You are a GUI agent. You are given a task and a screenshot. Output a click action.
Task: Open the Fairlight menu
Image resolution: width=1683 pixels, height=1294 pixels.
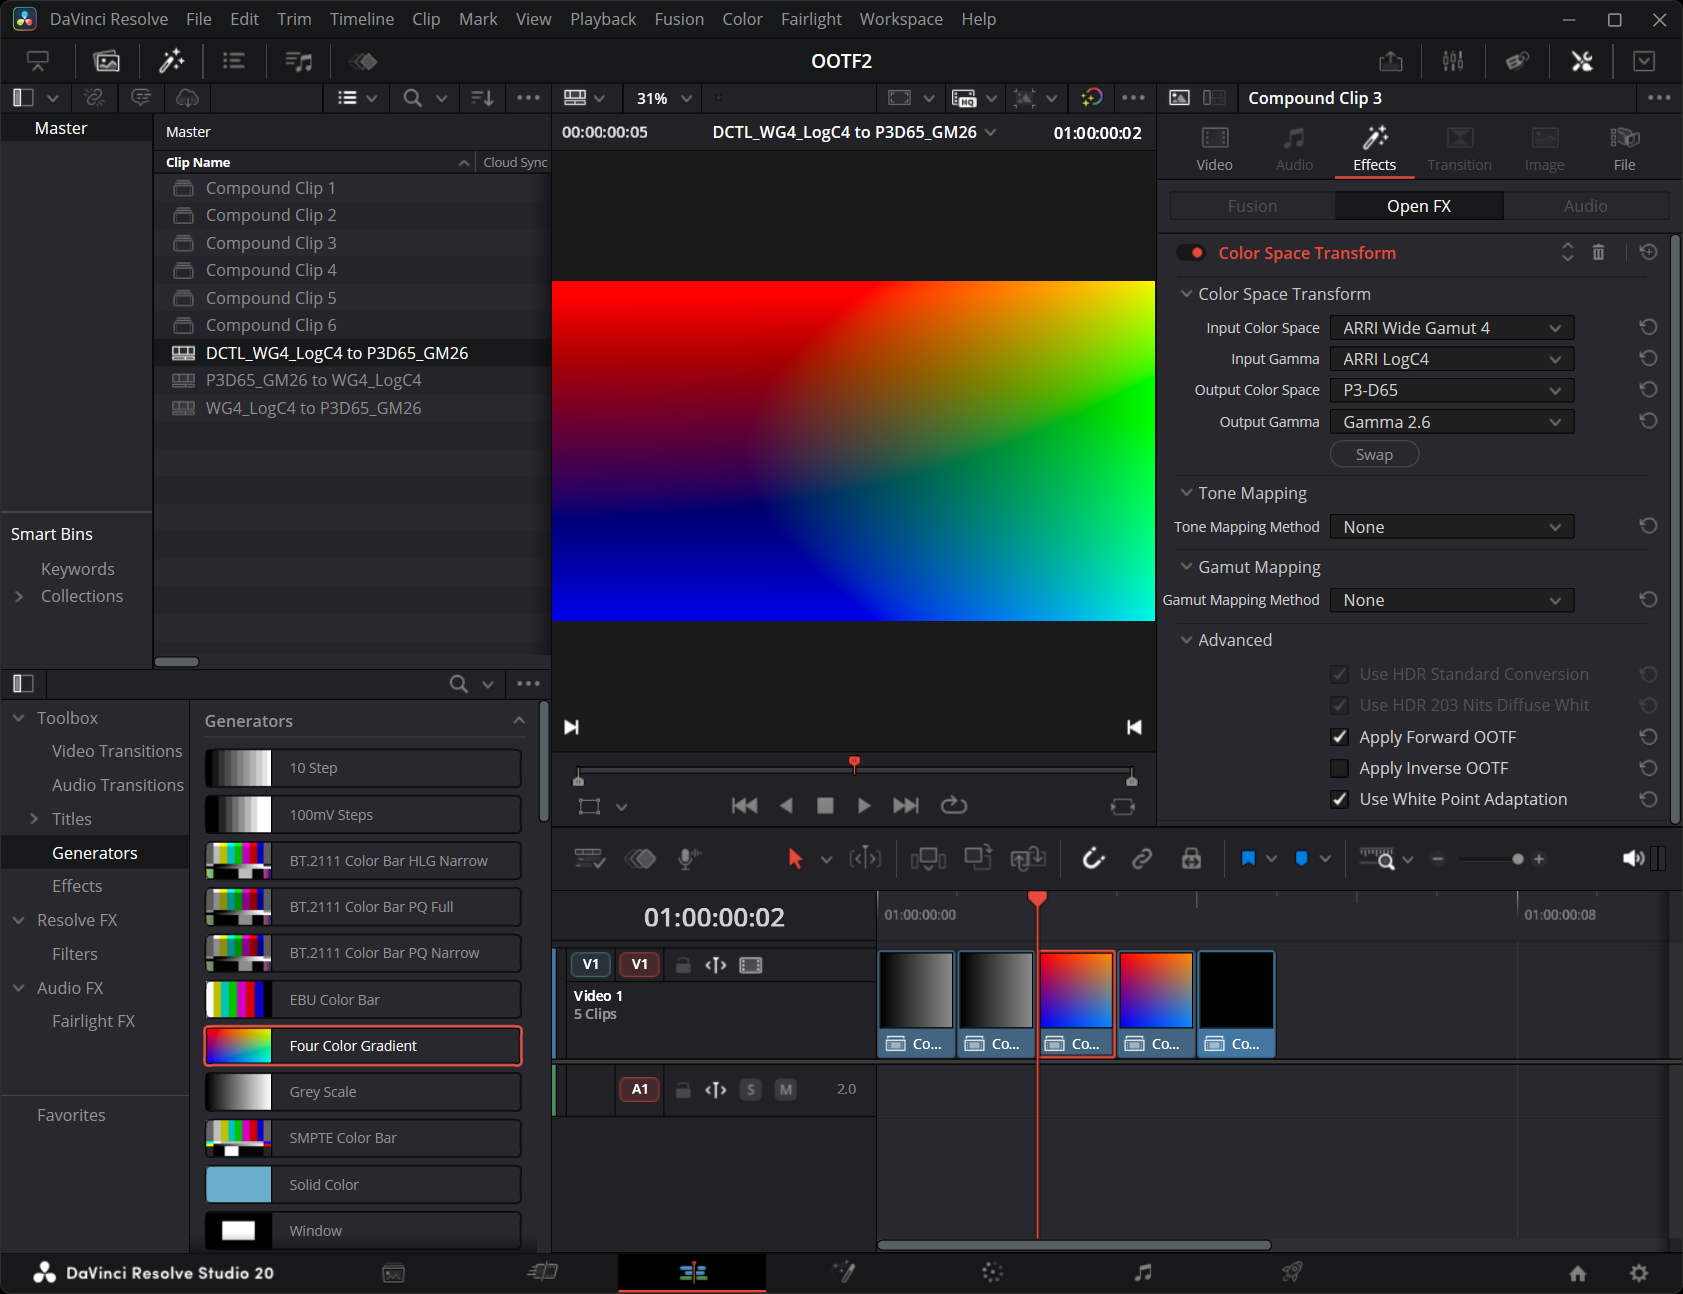[x=811, y=19]
